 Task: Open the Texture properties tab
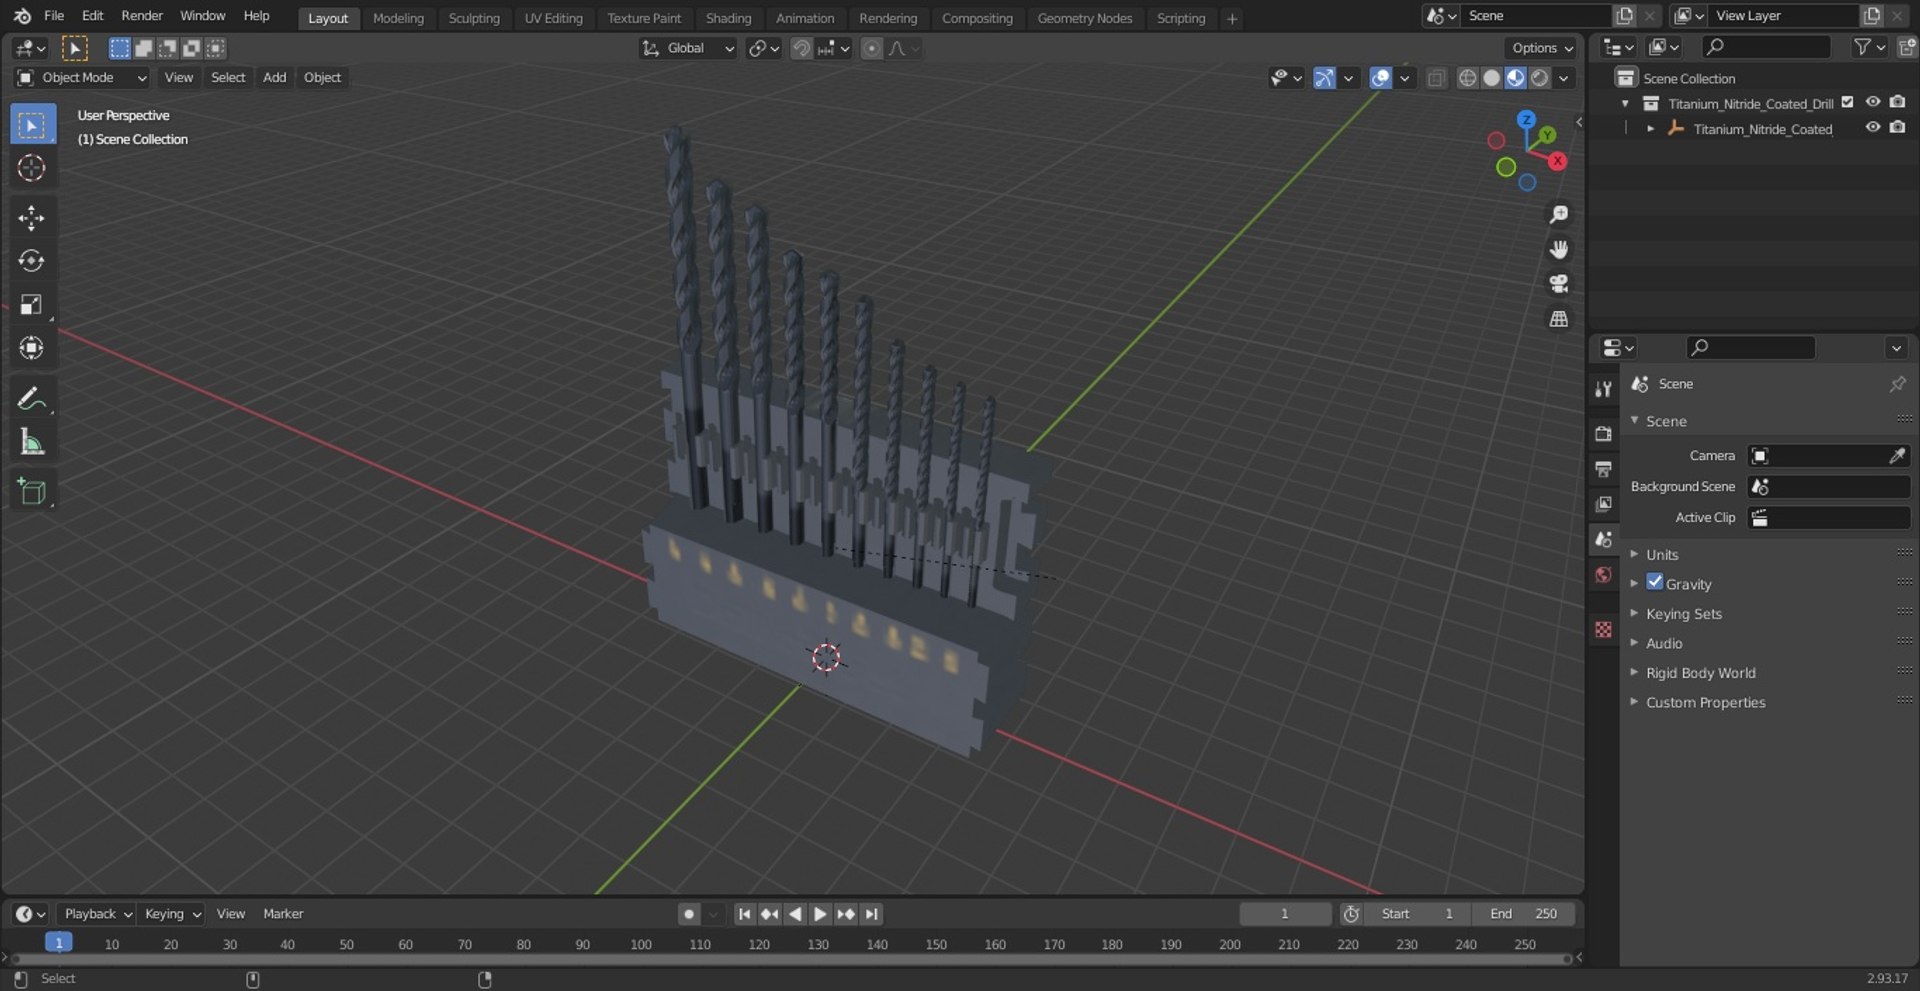1604,629
